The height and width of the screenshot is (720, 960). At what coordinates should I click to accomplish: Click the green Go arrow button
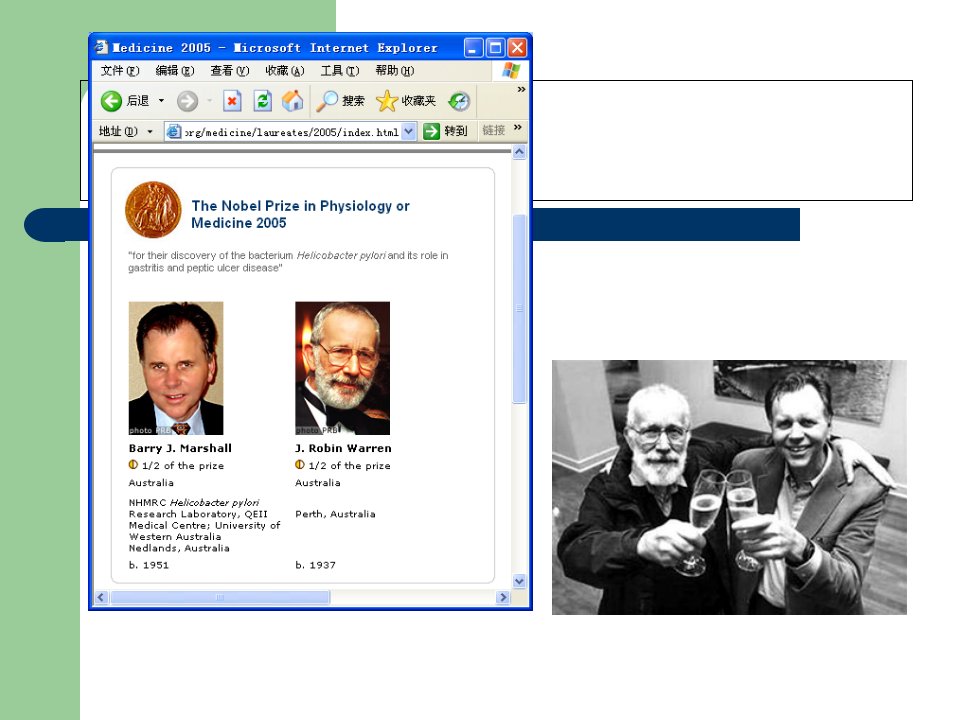432,131
